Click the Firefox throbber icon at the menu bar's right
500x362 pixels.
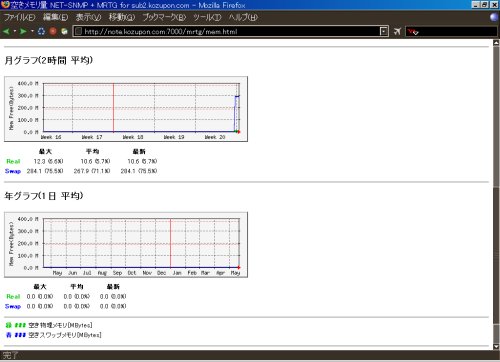[494, 17]
